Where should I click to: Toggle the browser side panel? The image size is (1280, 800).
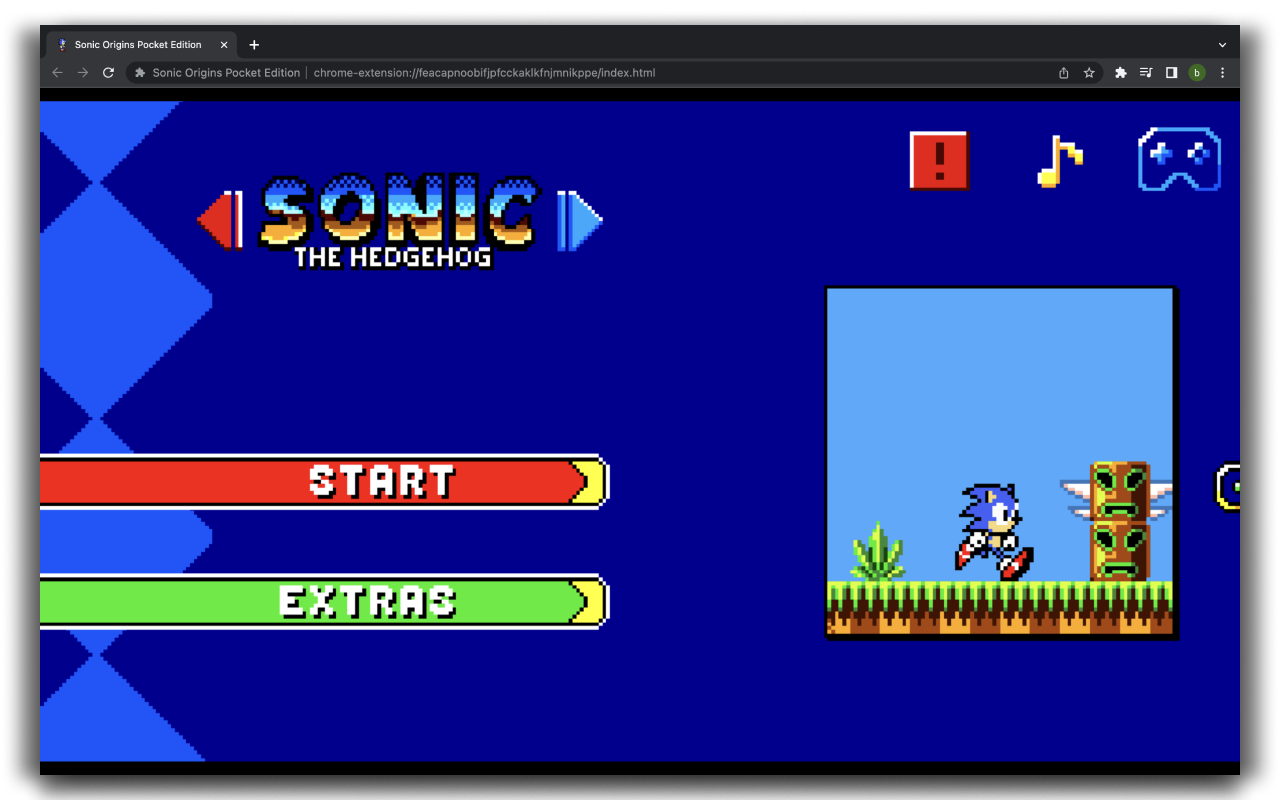(1171, 73)
